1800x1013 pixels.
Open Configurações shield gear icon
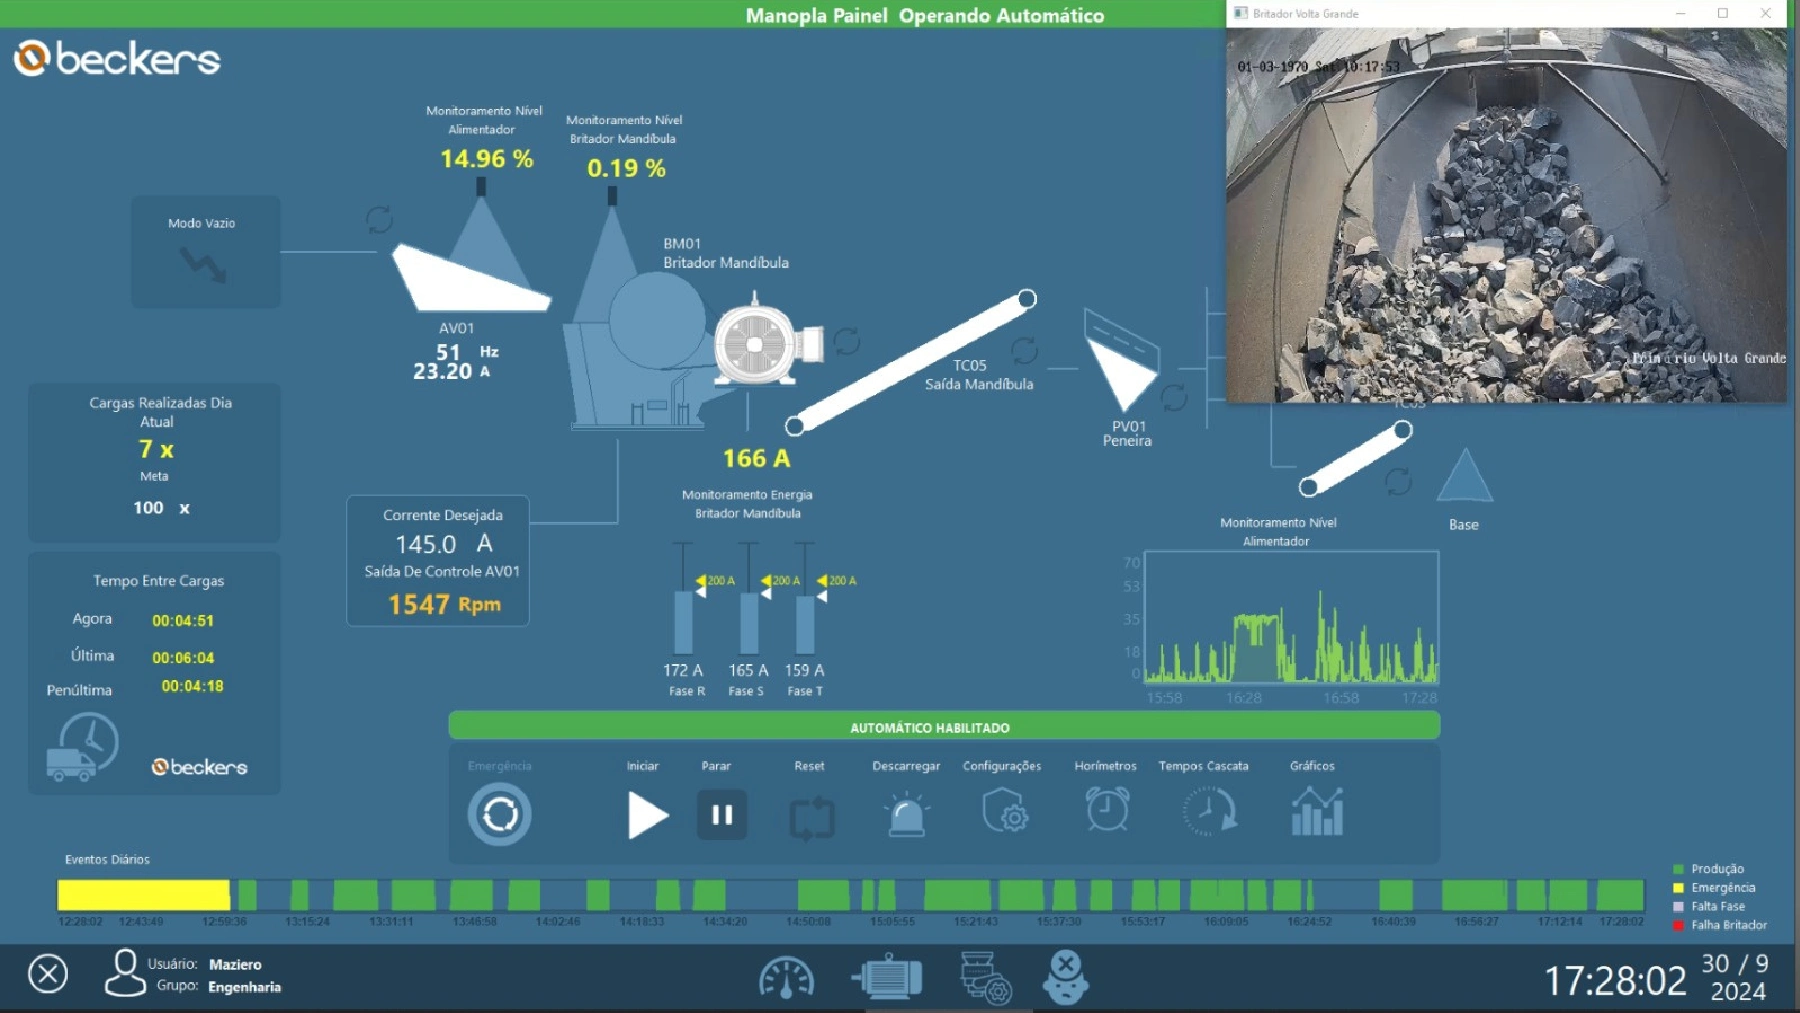[1005, 811]
